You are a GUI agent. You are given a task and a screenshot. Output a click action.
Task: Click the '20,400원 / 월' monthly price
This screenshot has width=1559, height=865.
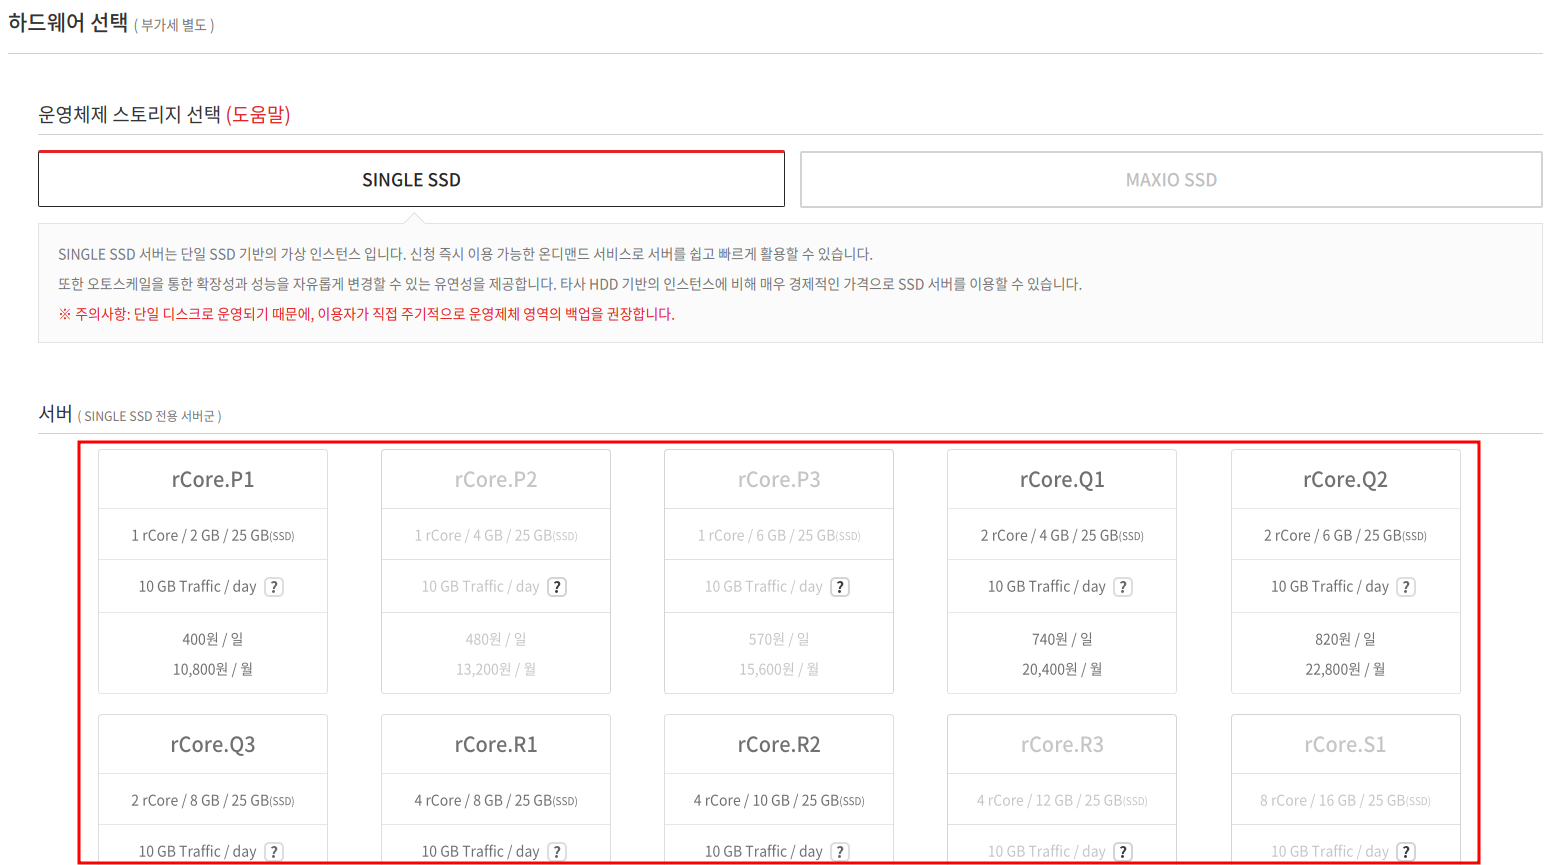(1062, 669)
